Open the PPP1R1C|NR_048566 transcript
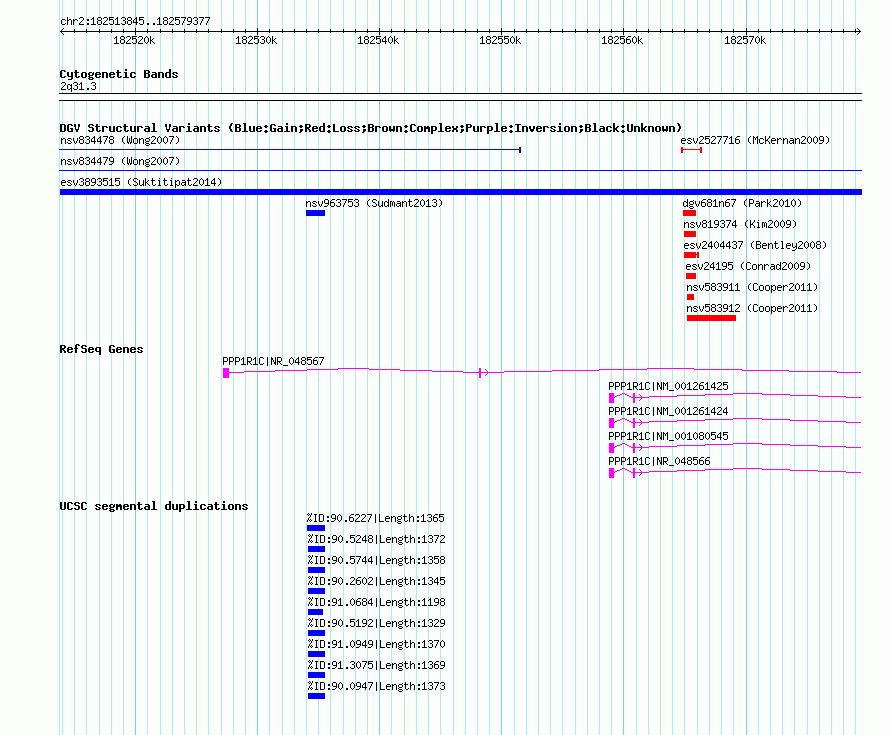 click(x=734, y=472)
